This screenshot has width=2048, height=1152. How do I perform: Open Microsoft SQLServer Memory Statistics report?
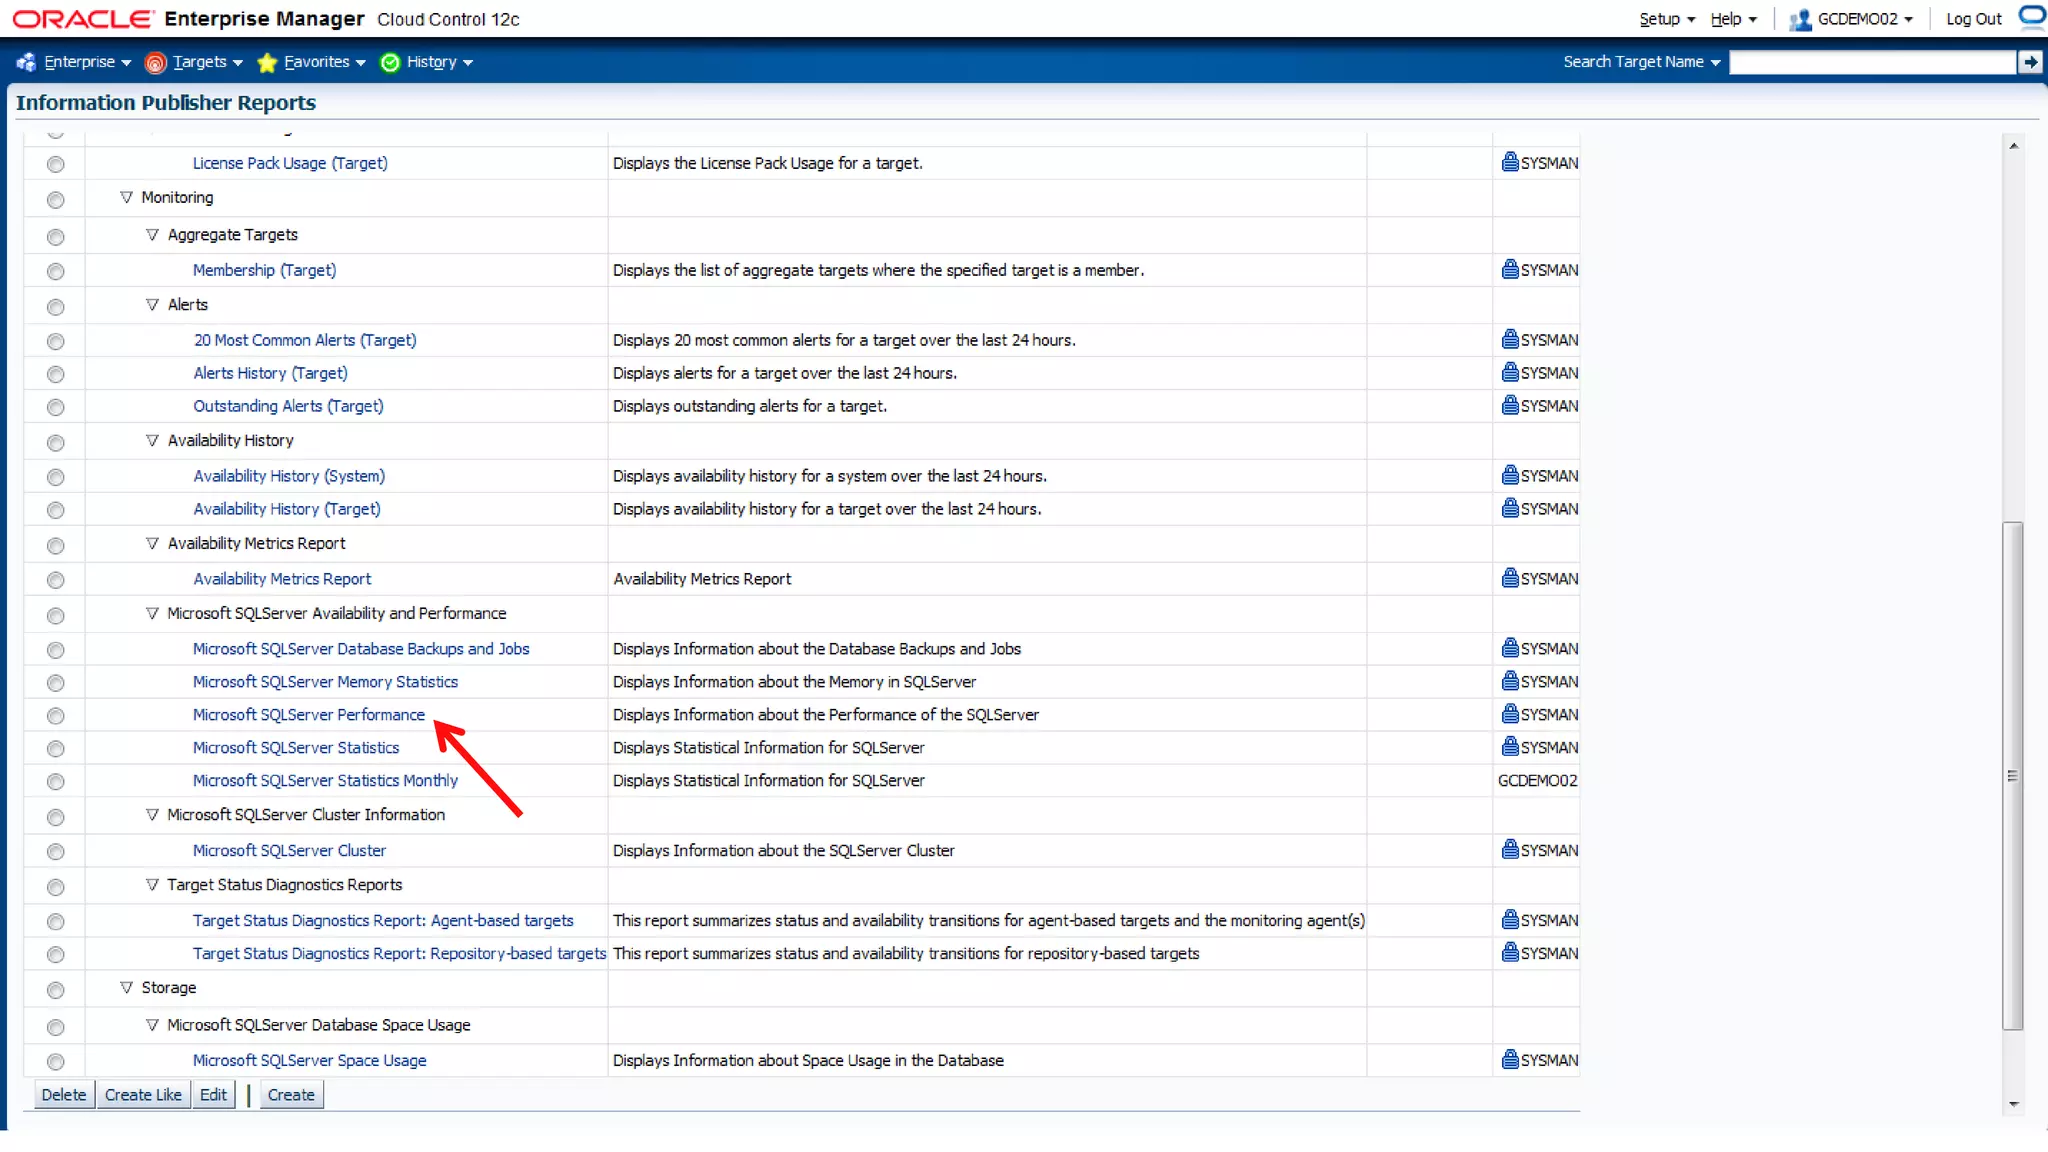coord(325,681)
